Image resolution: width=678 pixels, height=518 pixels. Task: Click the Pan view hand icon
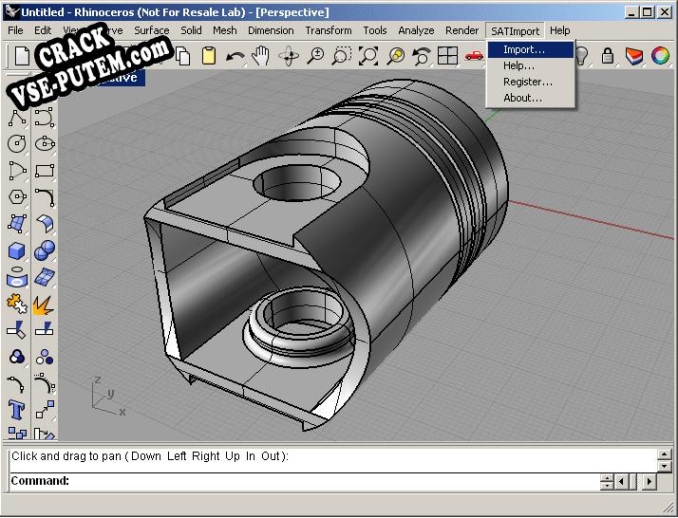[261, 56]
